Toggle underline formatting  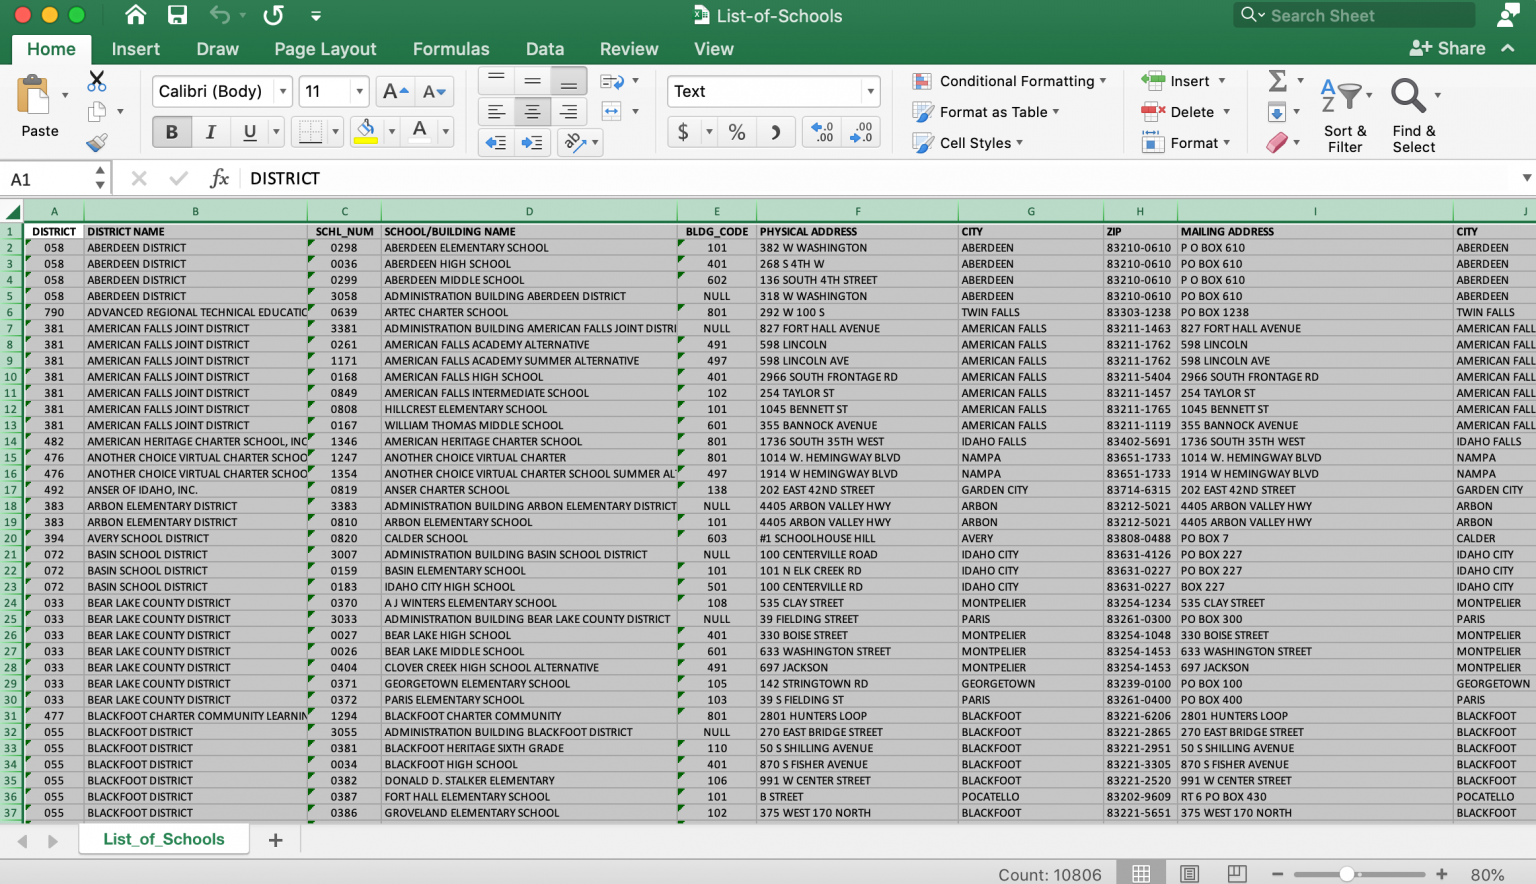249,131
